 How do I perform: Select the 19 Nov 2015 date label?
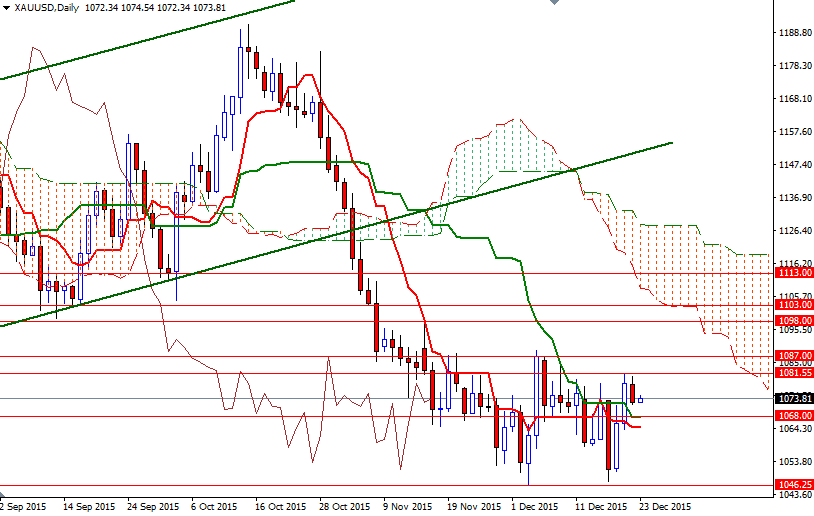(x=471, y=506)
